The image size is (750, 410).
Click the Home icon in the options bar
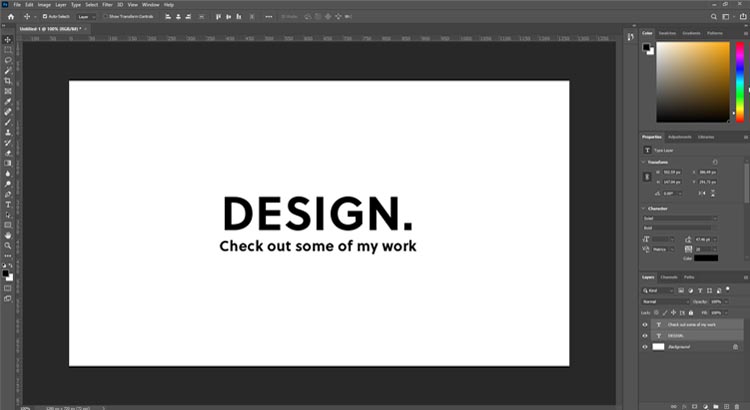tap(8, 17)
